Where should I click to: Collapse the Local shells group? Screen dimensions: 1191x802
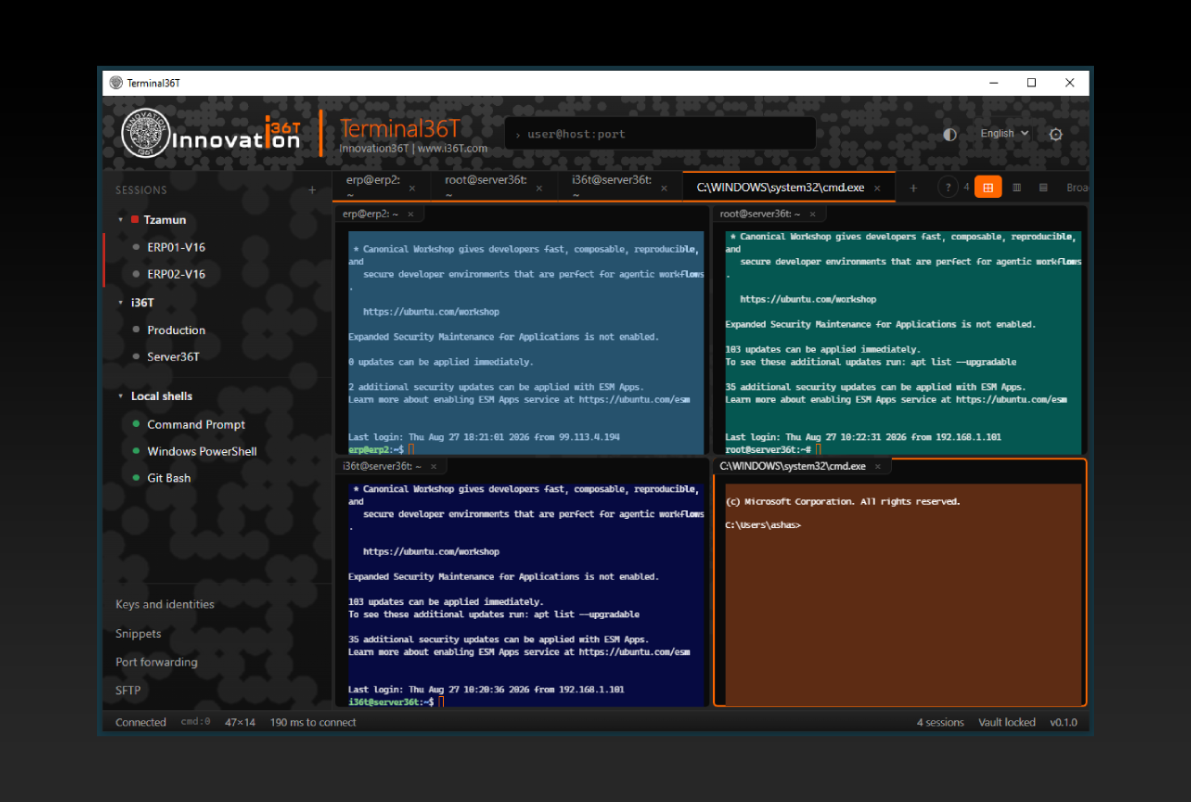(x=121, y=396)
